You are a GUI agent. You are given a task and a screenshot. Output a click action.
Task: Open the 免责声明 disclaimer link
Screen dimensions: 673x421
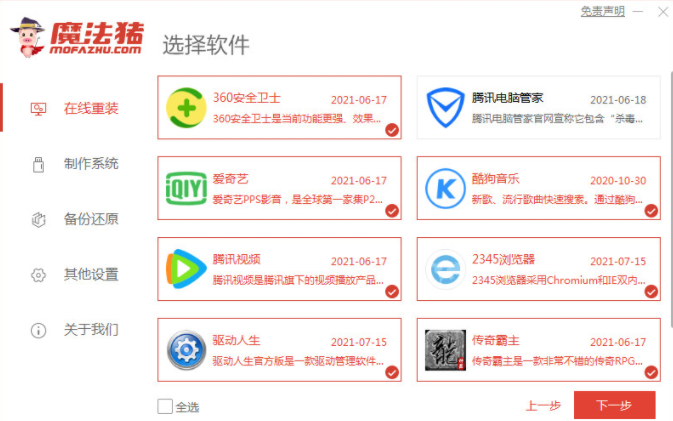point(603,12)
